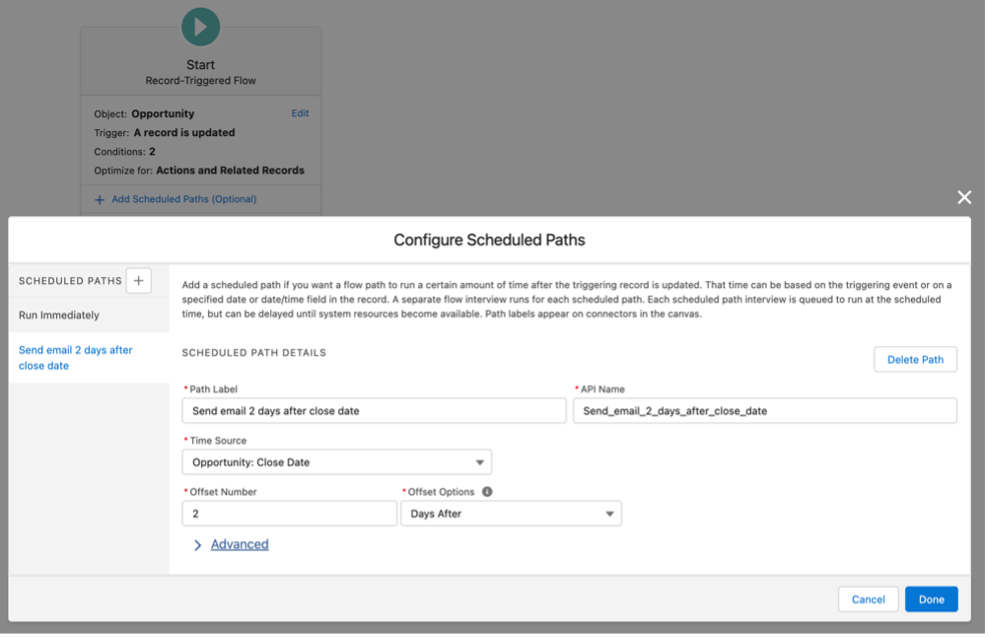Click Trigger: A record is updated text
This screenshot has width=990, height=638.
coord(164,133)
